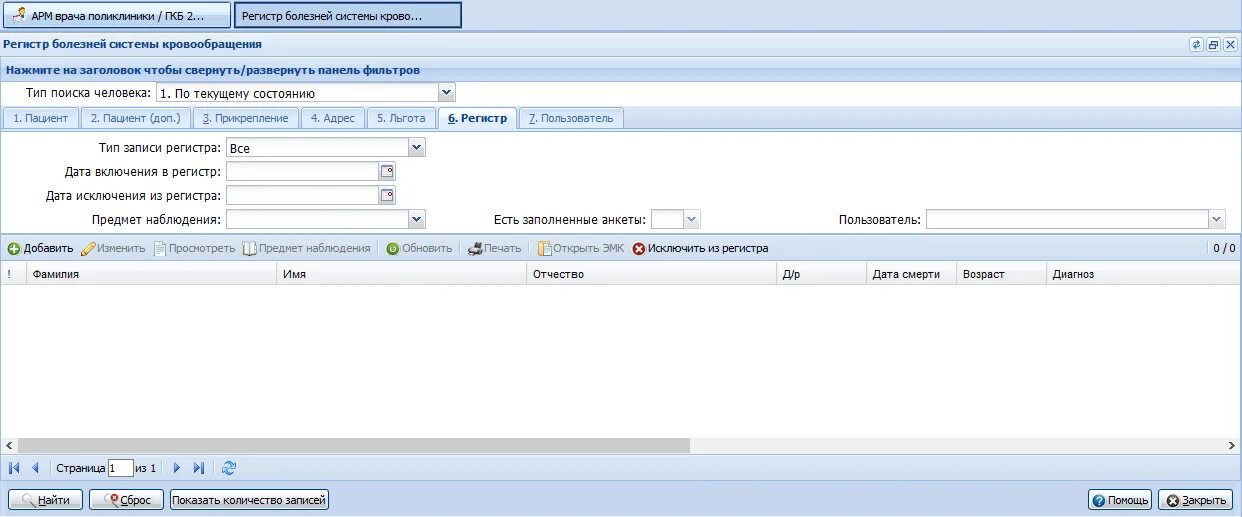Click the Помощь button
The image size is (1242, 517).
[1120, 500]
